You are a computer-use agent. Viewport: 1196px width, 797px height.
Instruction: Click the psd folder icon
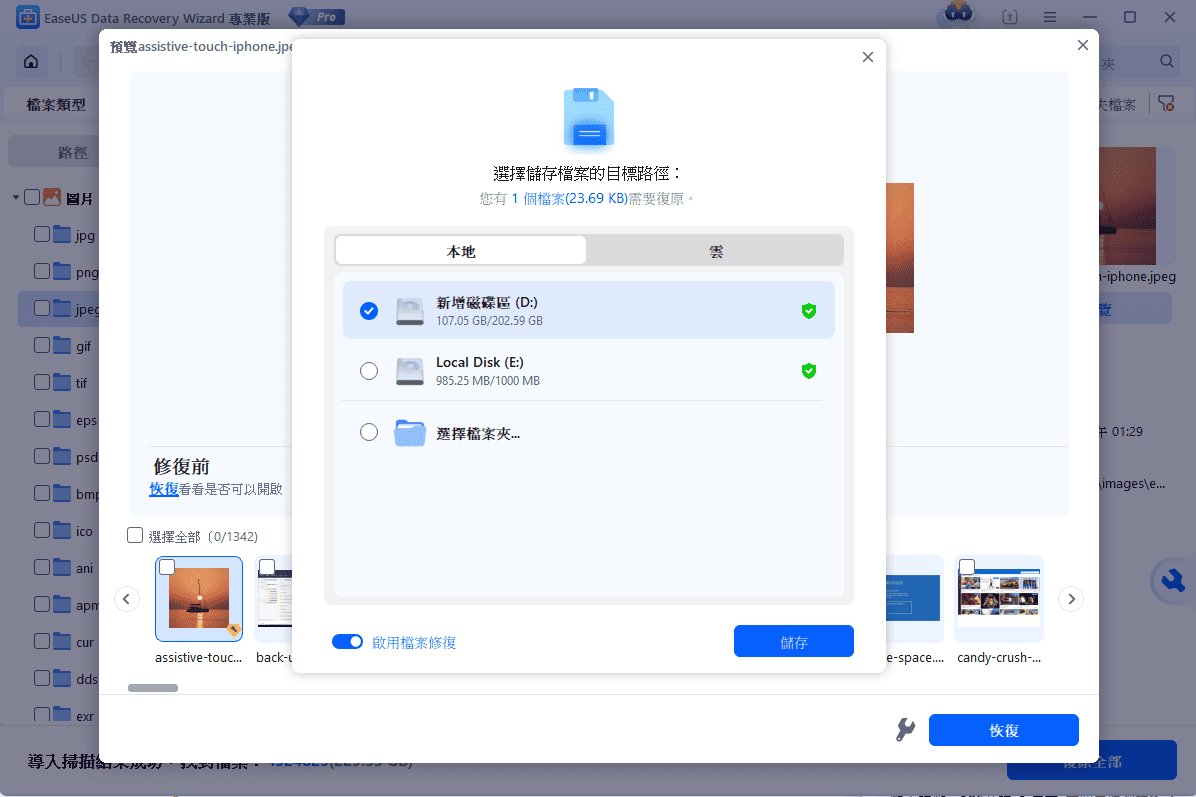(63, 456)
